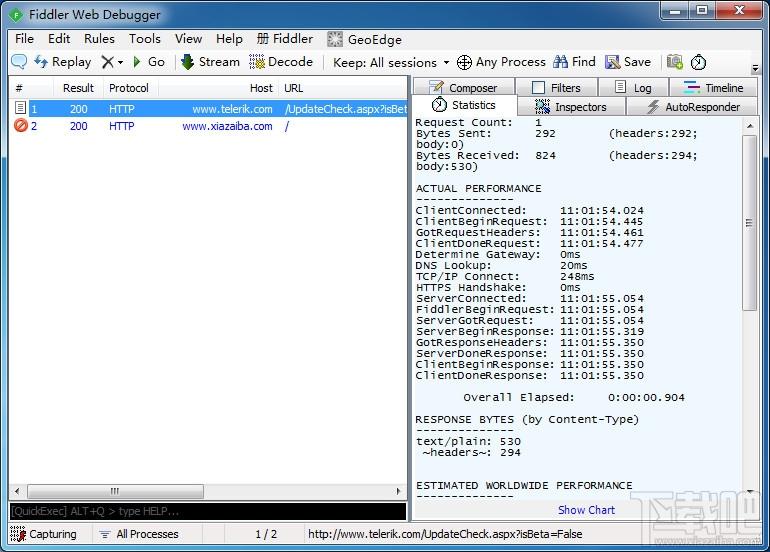Open the Remove (X) dropdown arrow

tap(120, 62)
